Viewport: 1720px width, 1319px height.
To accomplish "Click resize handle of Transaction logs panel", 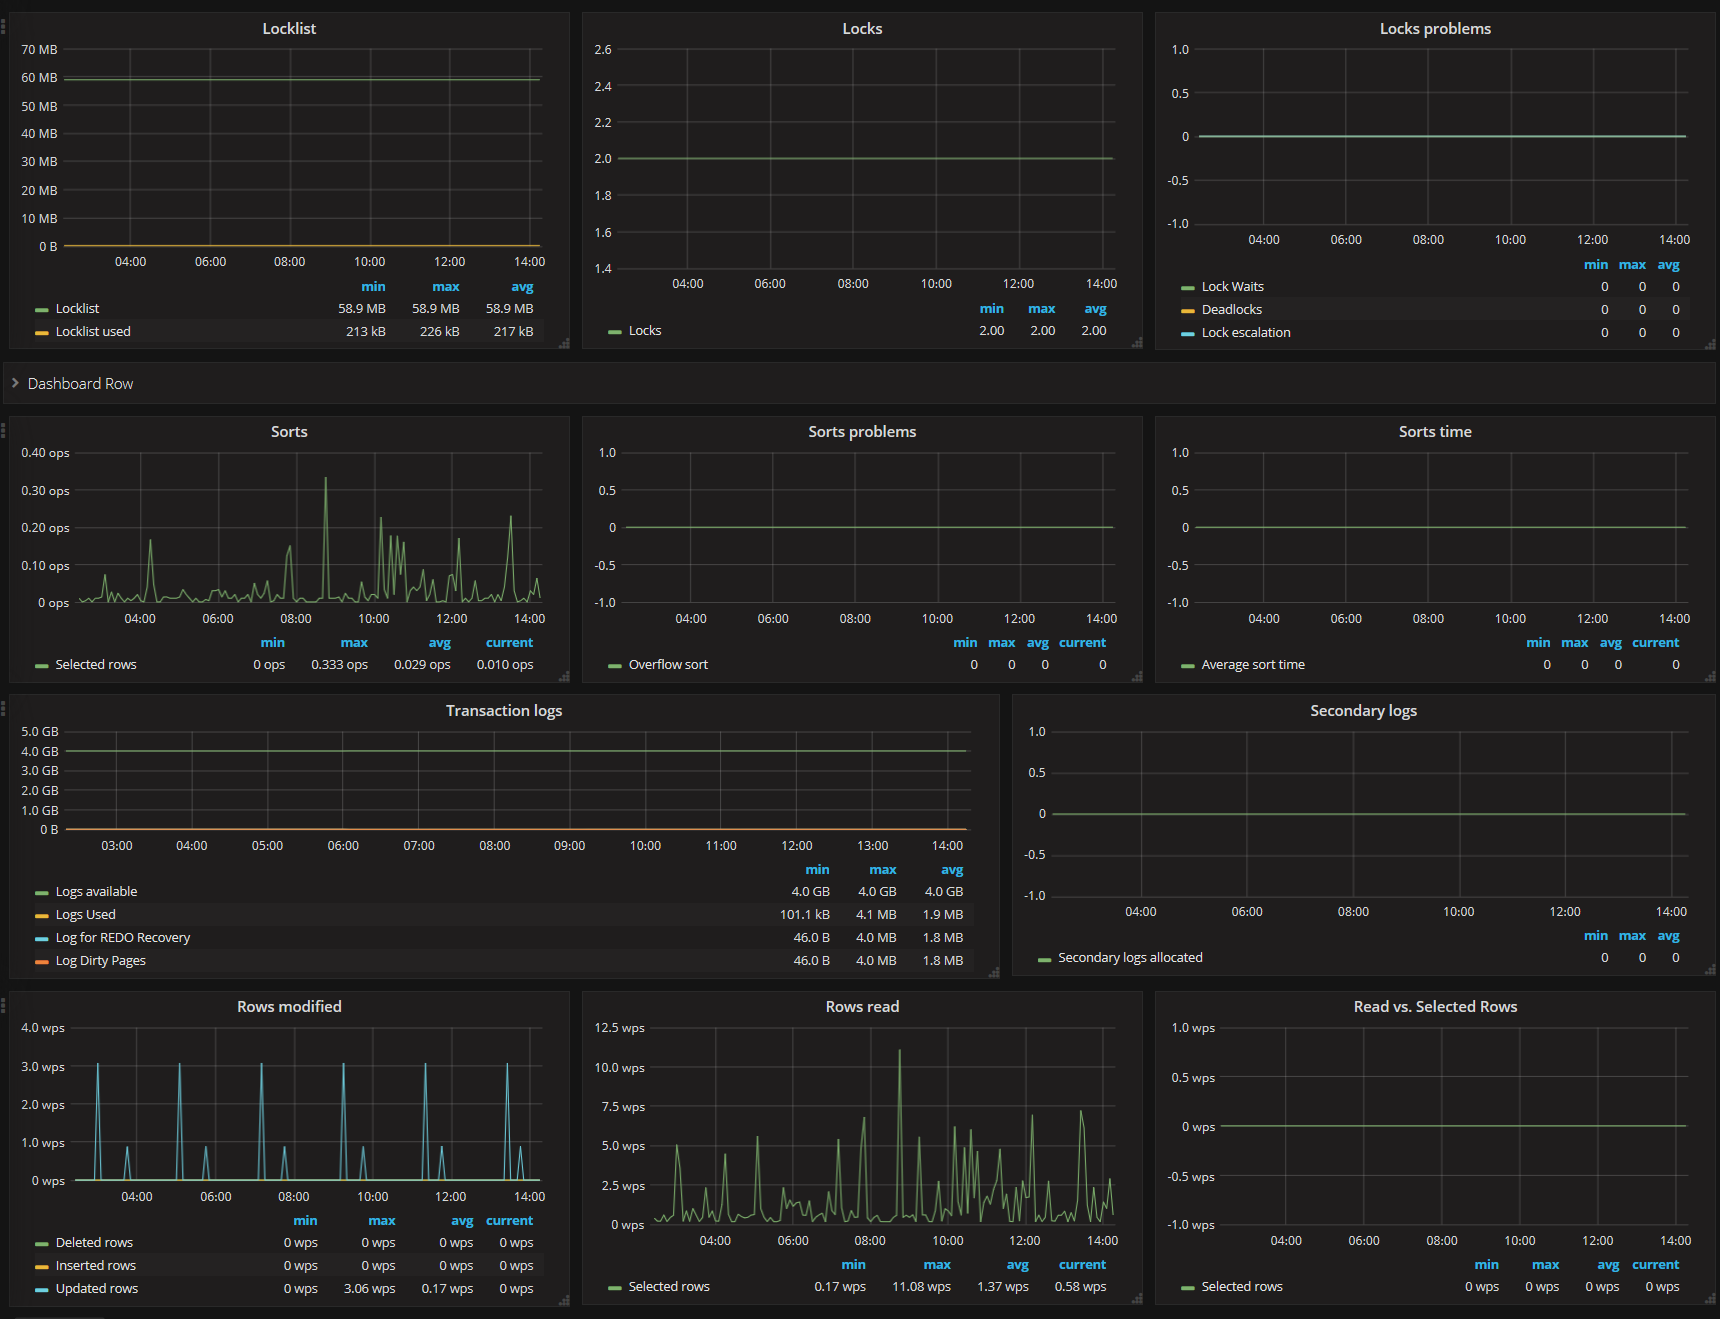I will tap(993, 972).
